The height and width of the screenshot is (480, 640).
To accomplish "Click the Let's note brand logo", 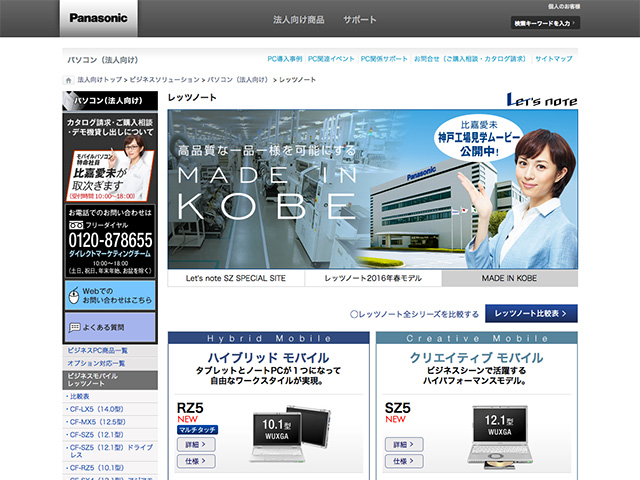I will click(542, 100).
